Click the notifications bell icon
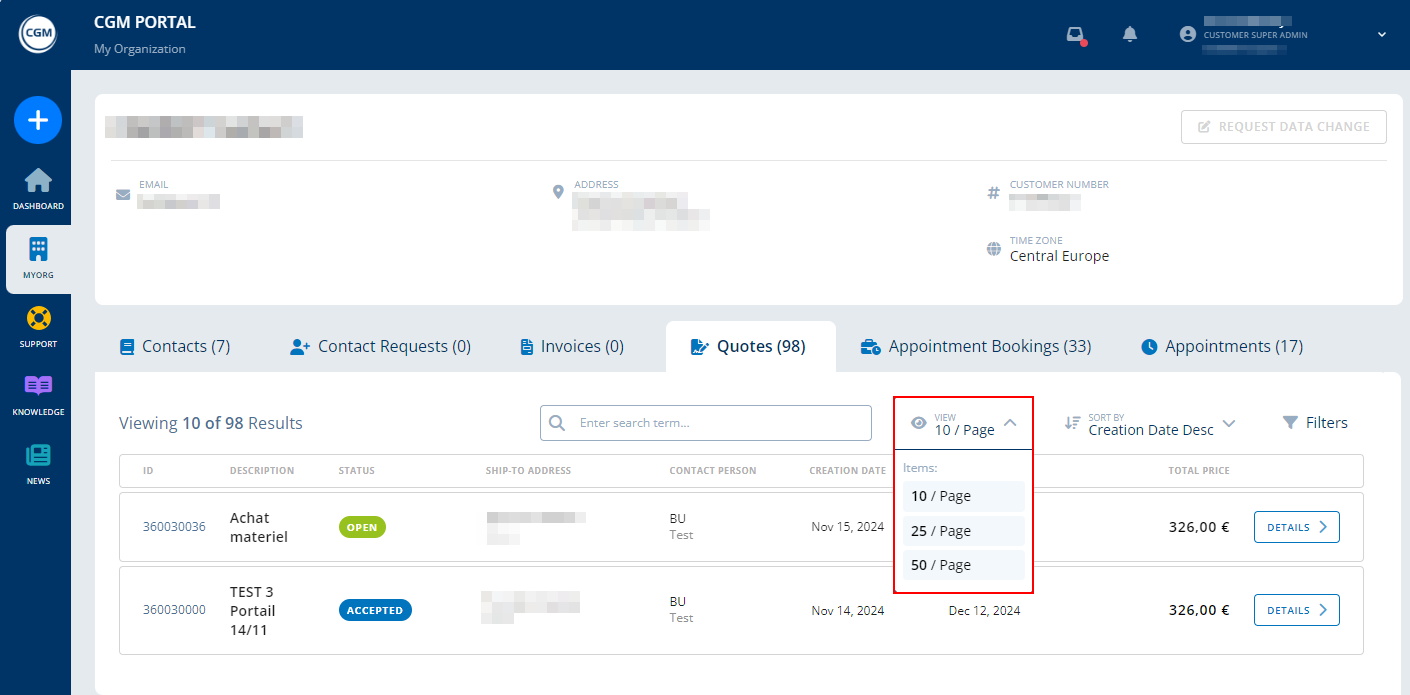The width and height of the screenshot is (1410, 695). [1130, 35]
